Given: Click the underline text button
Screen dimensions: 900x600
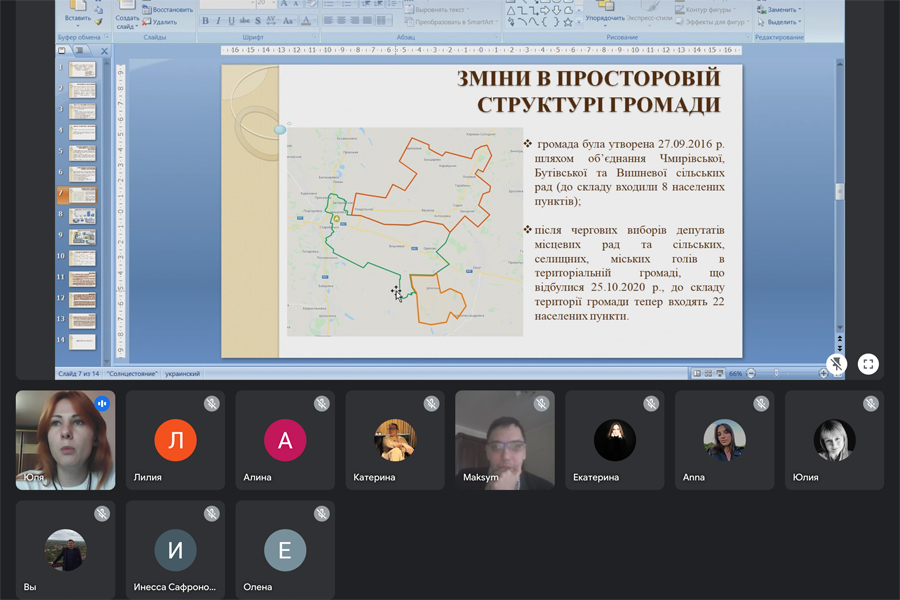Looking at the screenshot, I should (x=231, y=20).
